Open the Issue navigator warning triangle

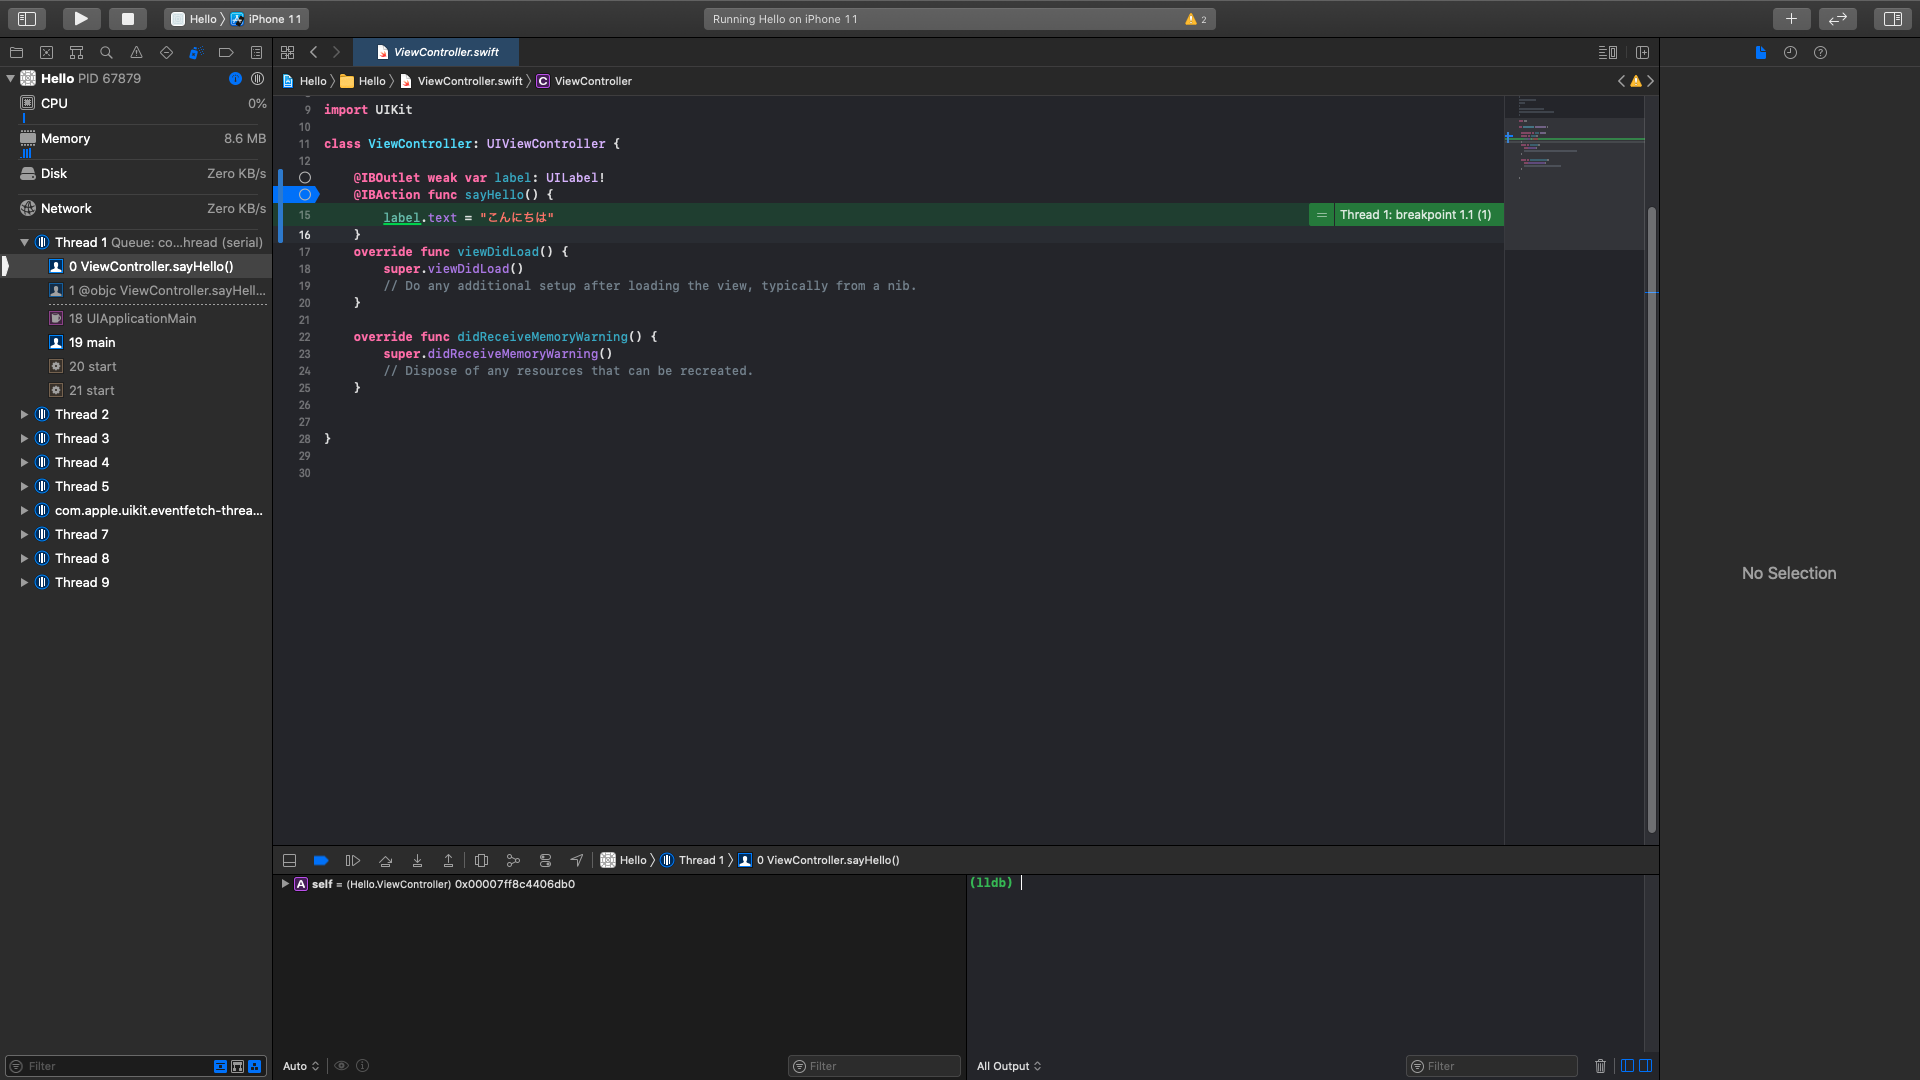pyautogui.click(x=136, y=52)
